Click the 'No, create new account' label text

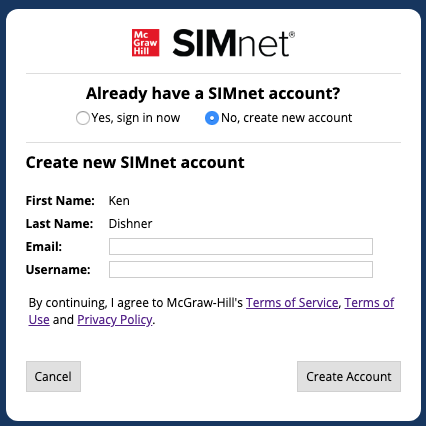click(287, 118)
